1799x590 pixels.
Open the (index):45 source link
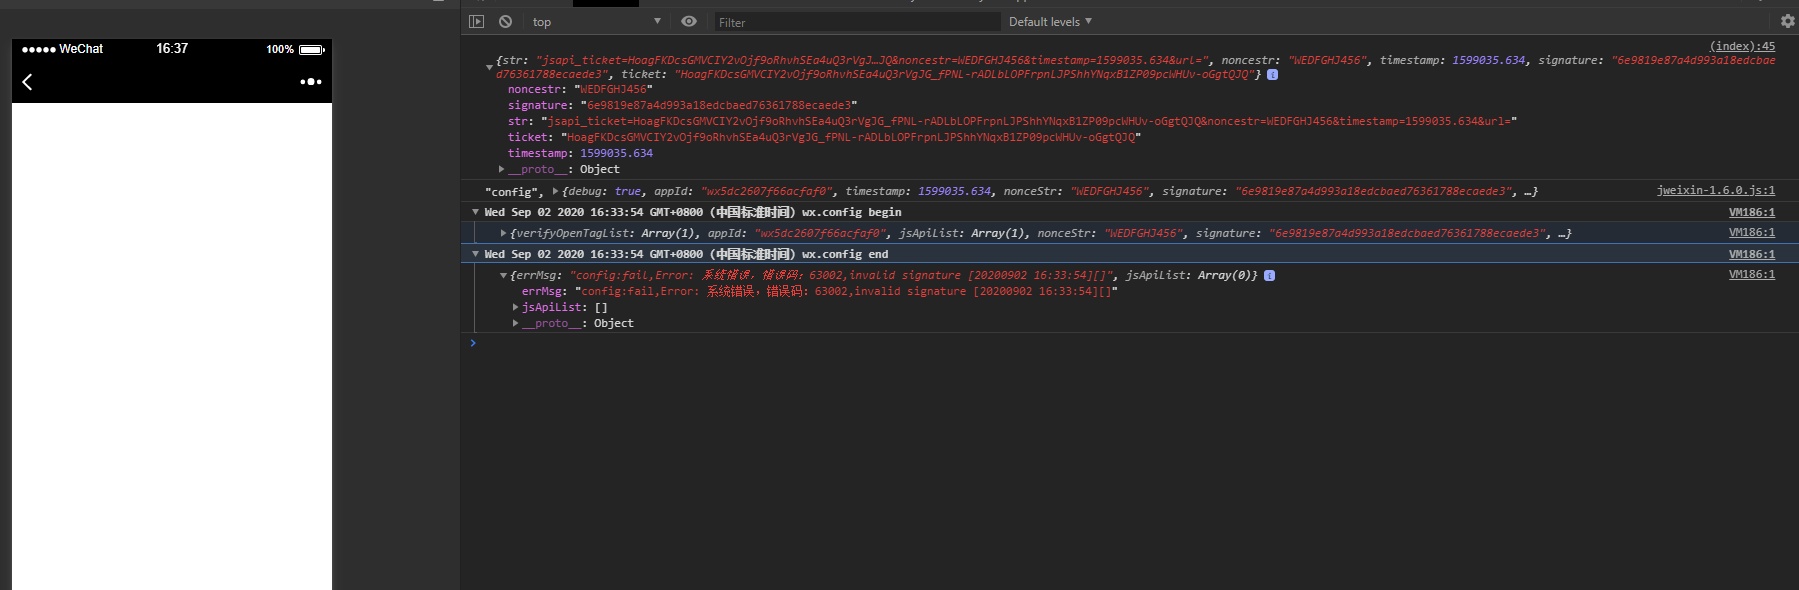[x=1742, y=46]
